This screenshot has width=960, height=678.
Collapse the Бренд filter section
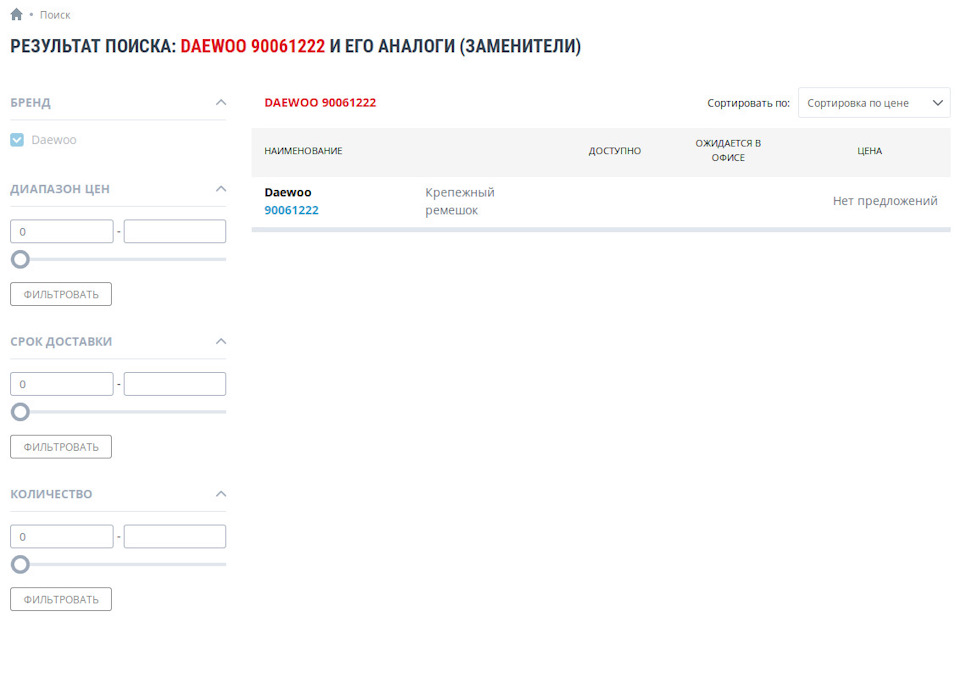(221, 102)
